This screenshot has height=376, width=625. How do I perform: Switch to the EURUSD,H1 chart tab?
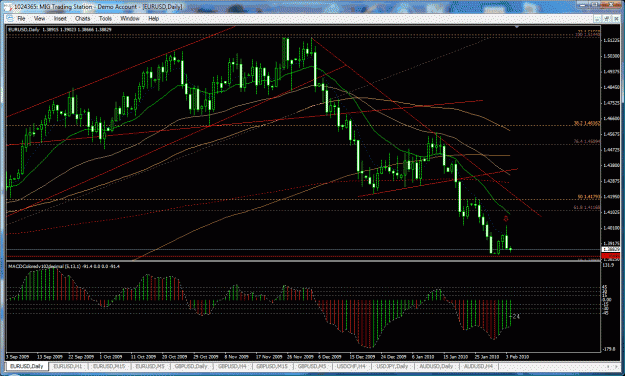(68, 366)
